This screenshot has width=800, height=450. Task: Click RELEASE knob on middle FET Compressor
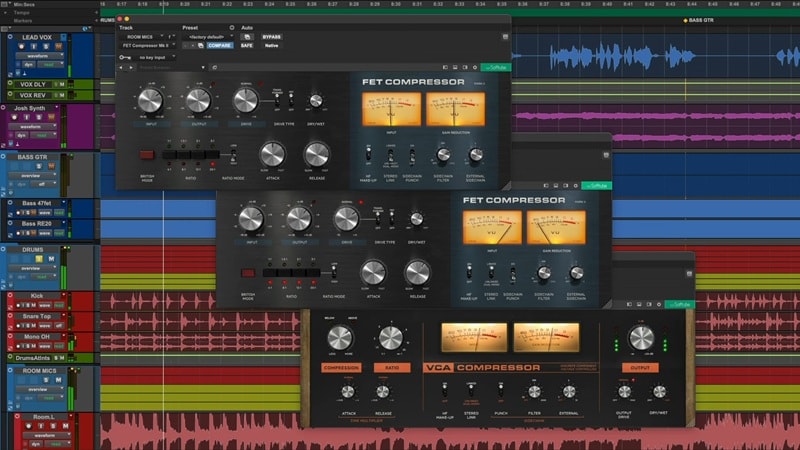tap(417, 272)
